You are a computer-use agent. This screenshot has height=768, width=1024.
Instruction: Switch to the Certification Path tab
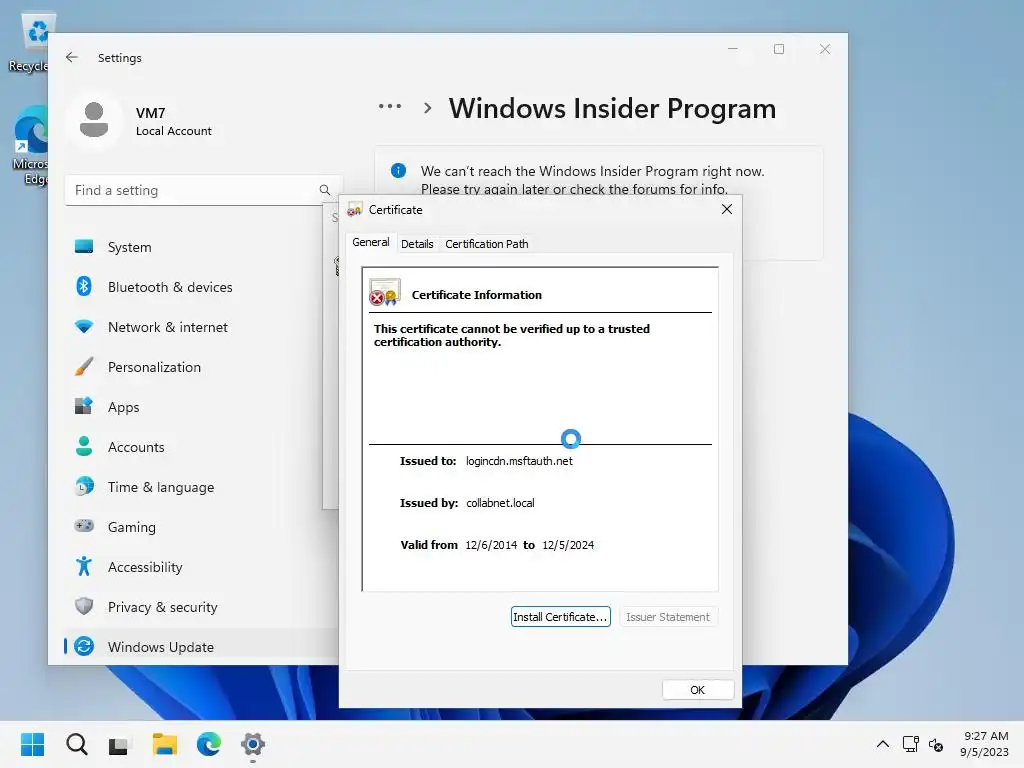[487, 244]
